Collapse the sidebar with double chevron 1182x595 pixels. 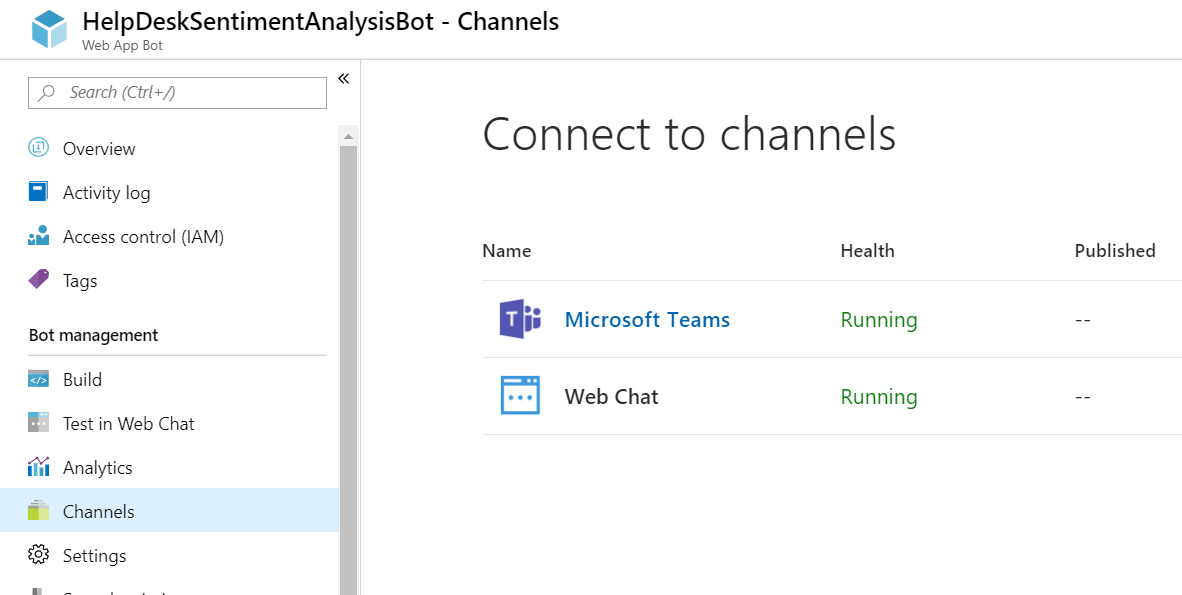(x=343, y=78)
